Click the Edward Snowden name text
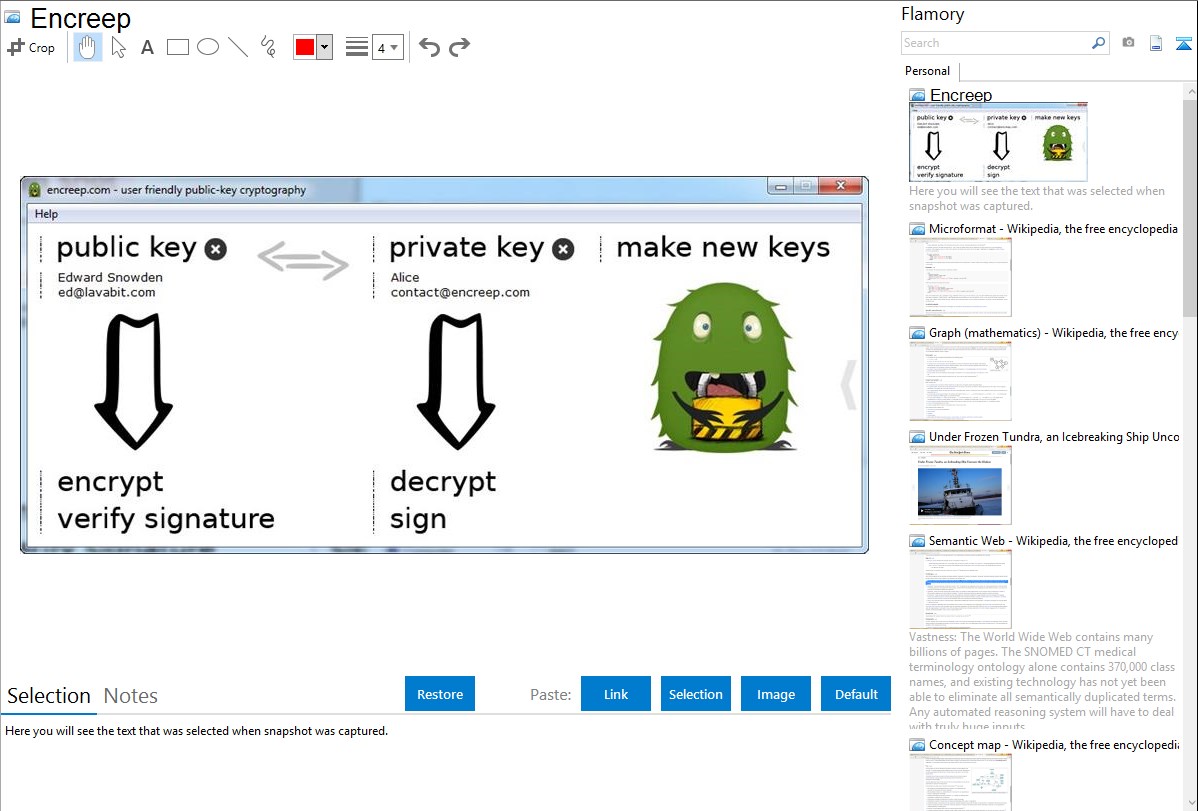Viewport: 1198px width, 811px height. pyautogui.click(x=110, y=277)
